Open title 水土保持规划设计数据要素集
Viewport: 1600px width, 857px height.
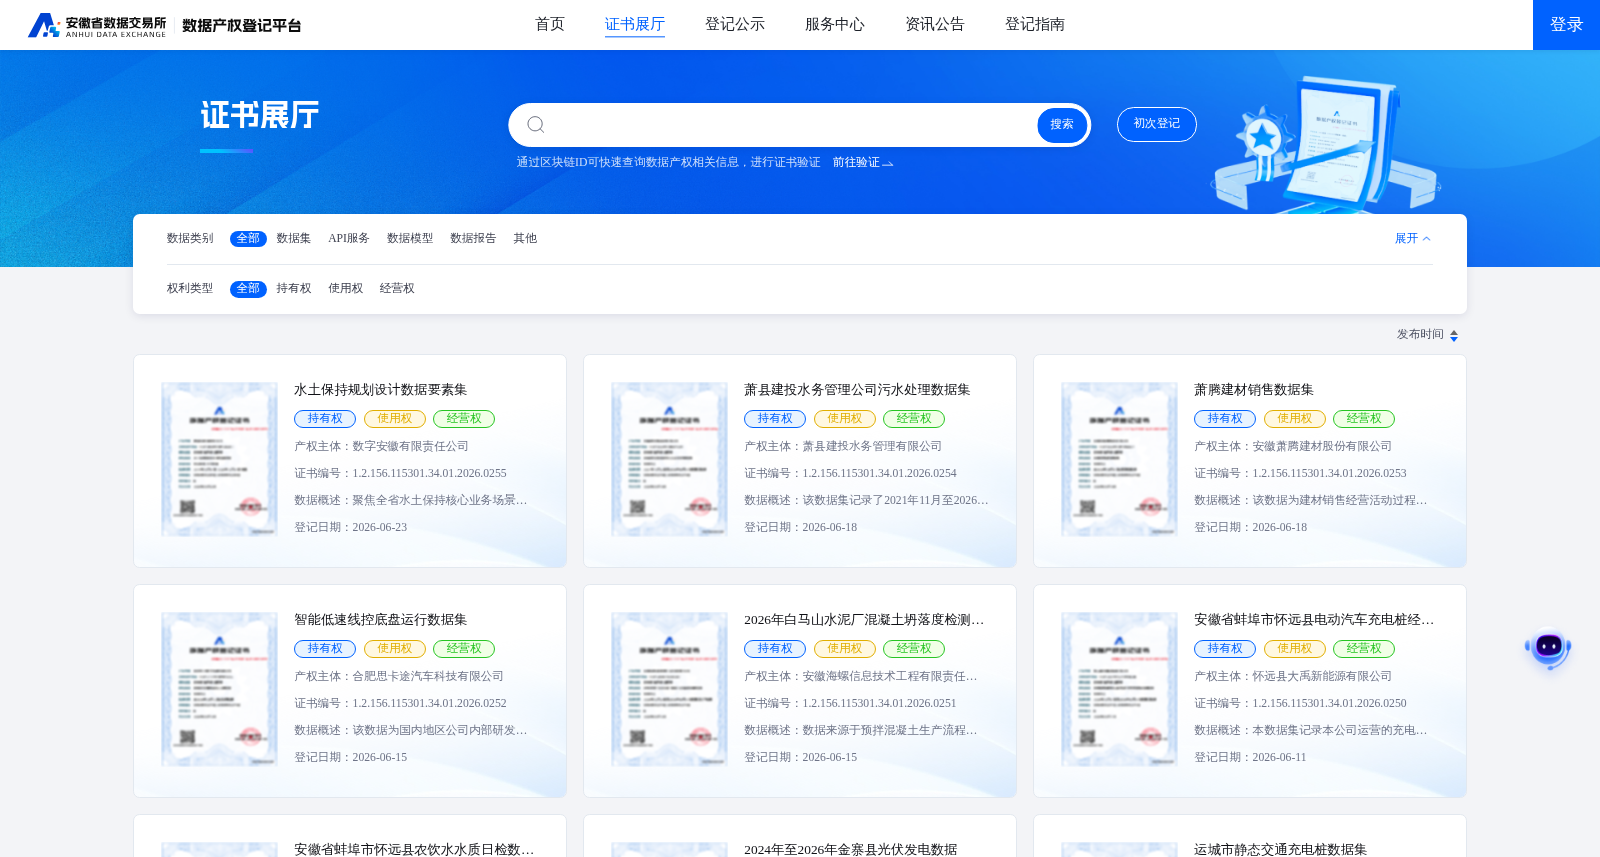coord(380,390)
